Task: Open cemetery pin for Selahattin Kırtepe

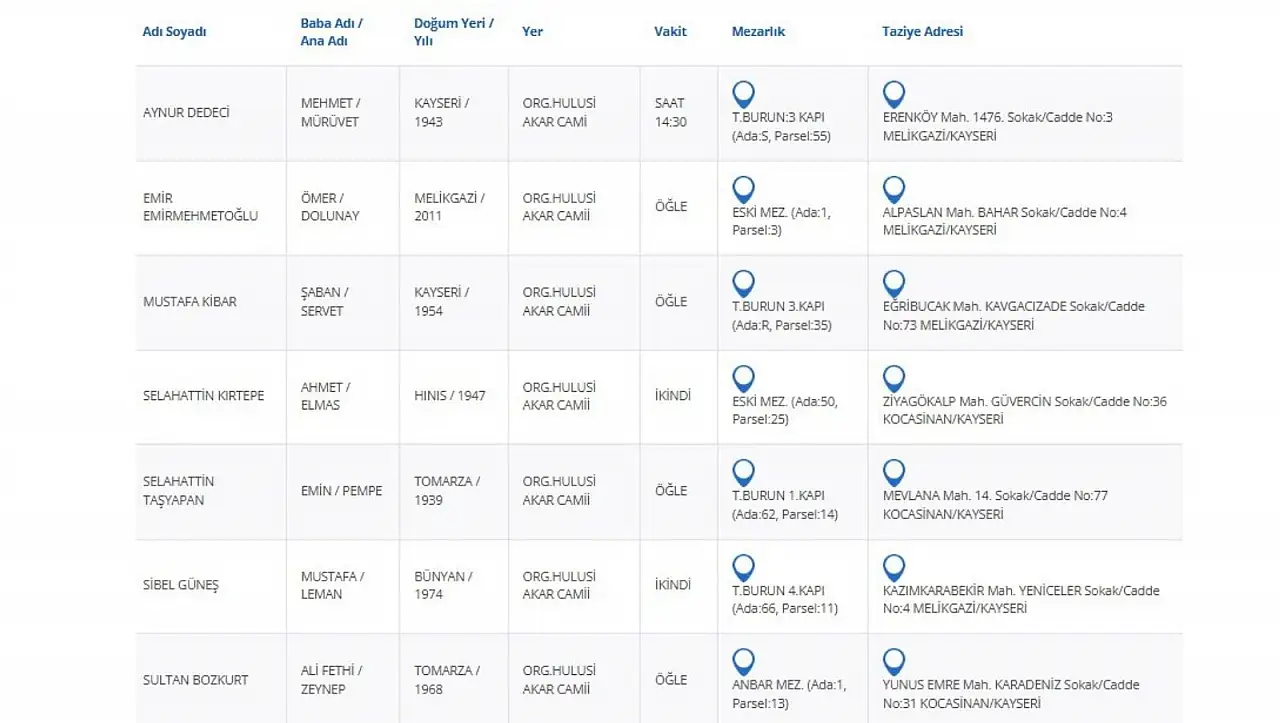Action: tap(743, 379)
